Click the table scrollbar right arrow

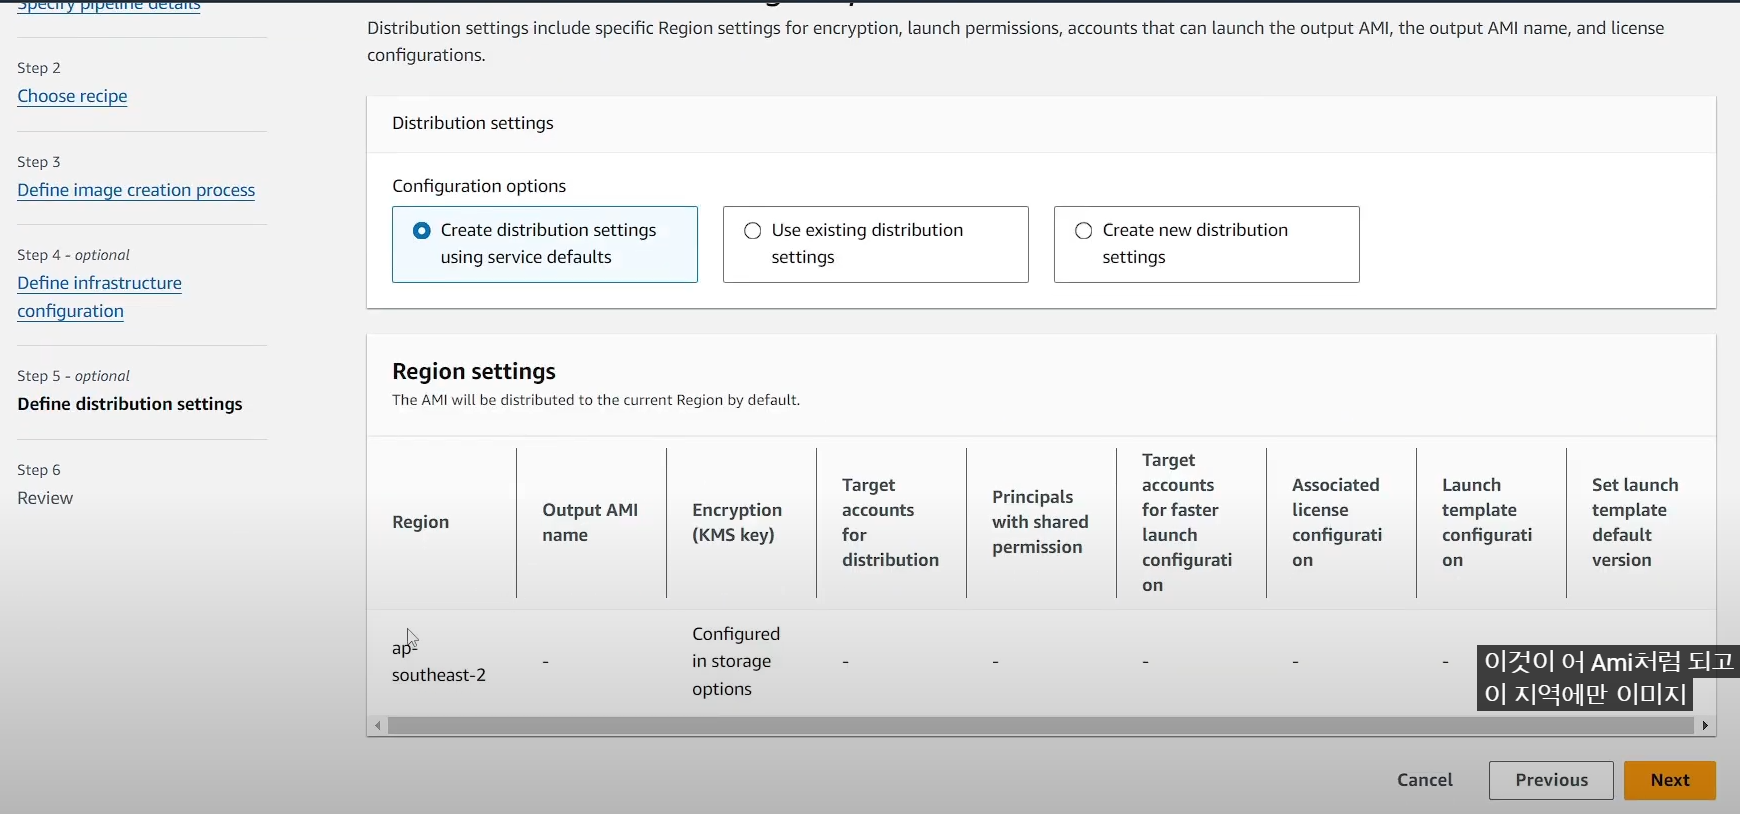point(1705,725)
